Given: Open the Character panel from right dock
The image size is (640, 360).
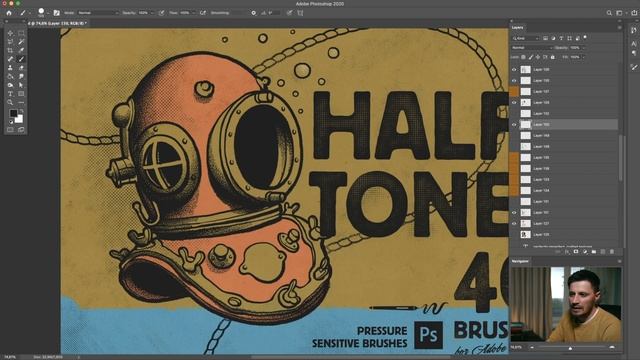Looking at the screenshot, I should (x=633, y=43).
